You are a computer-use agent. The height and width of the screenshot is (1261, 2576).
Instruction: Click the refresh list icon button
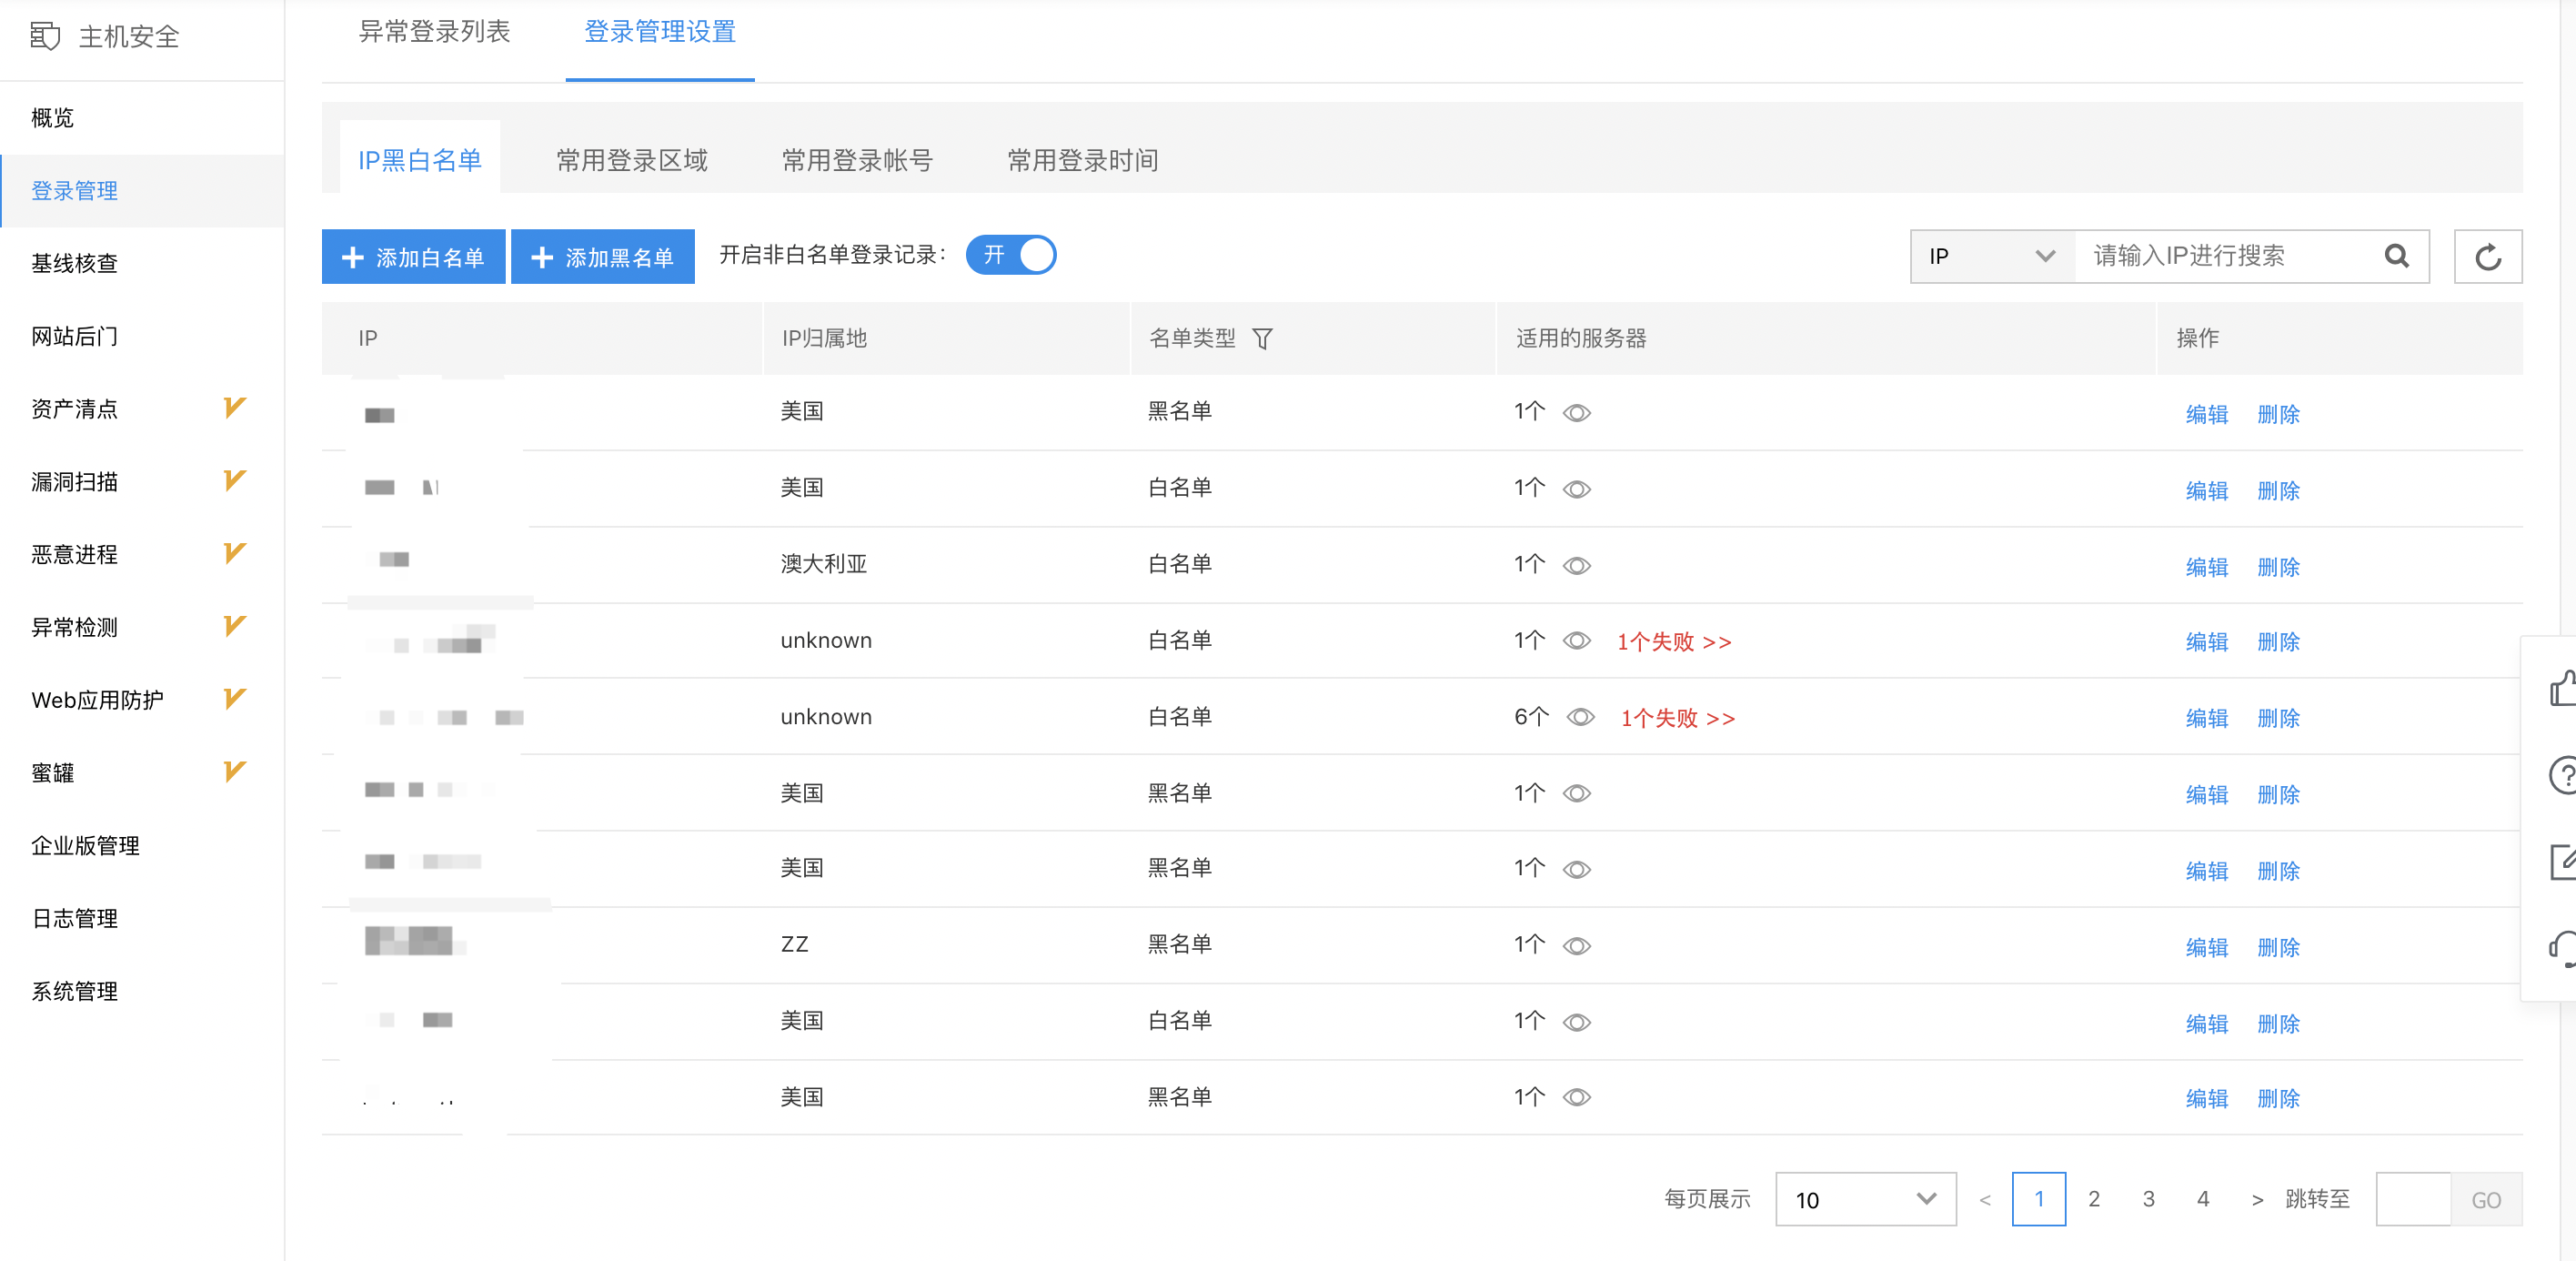pos(2487,257)
